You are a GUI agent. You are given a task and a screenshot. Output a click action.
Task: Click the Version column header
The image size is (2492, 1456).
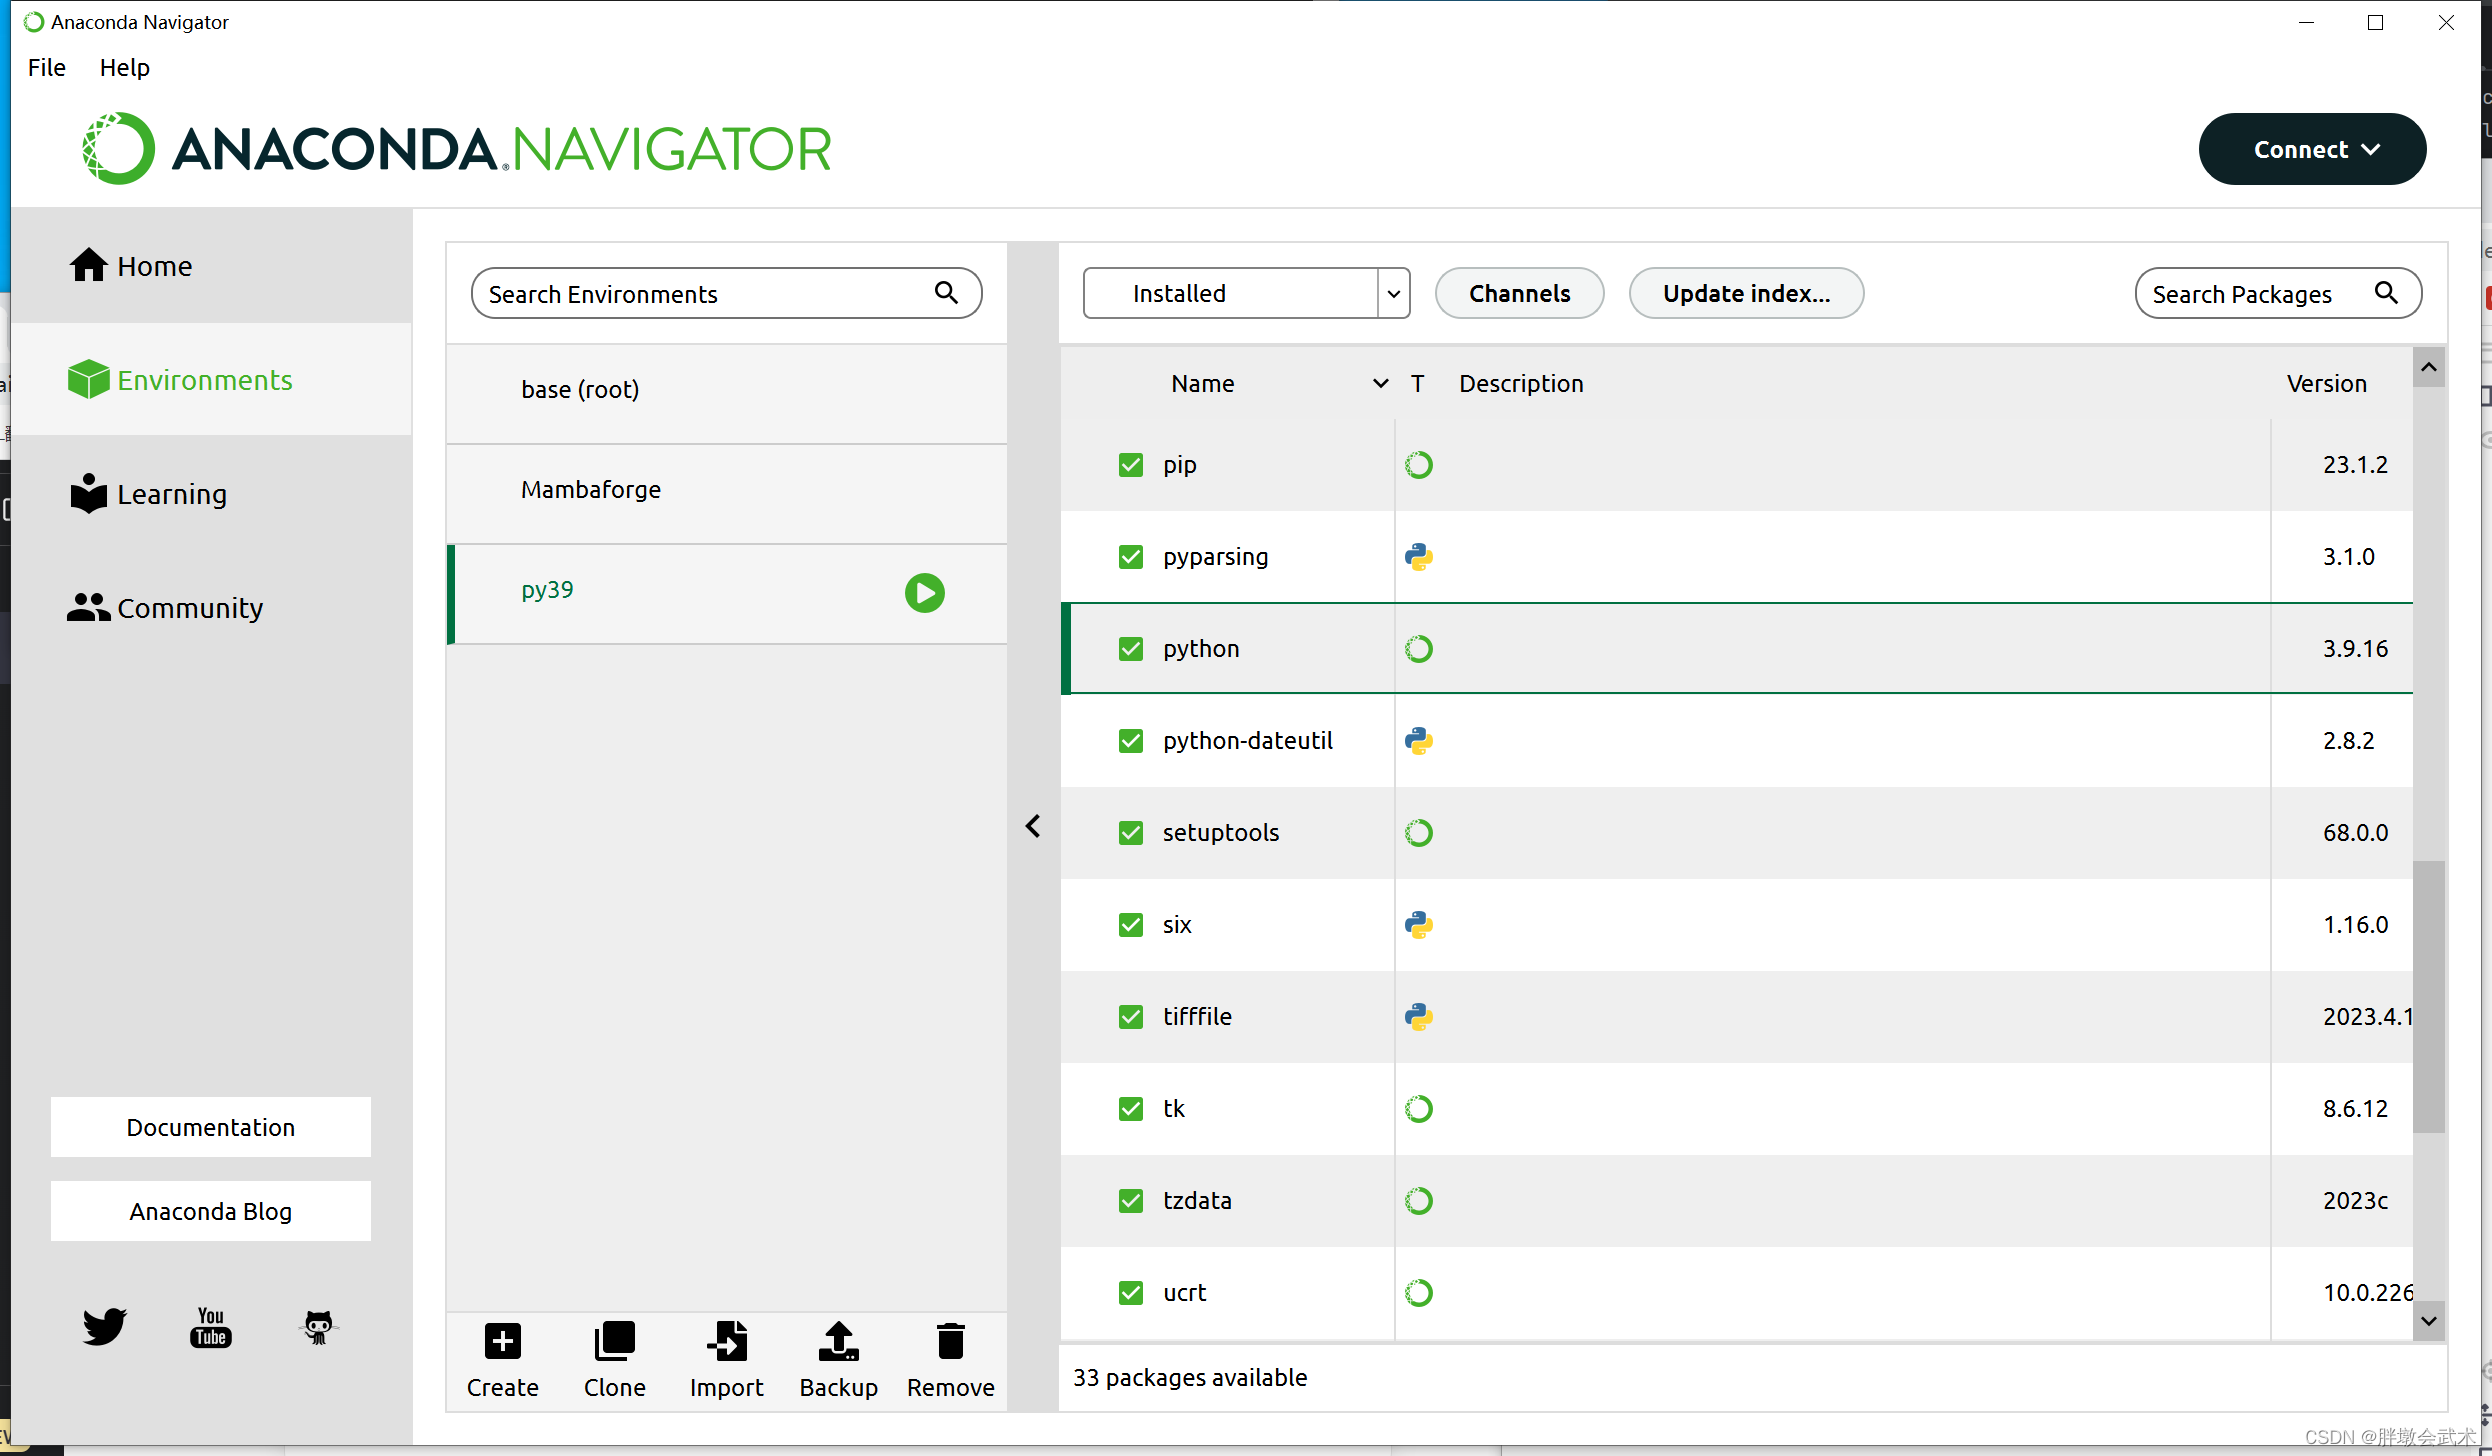click(x=2326, y=384)
